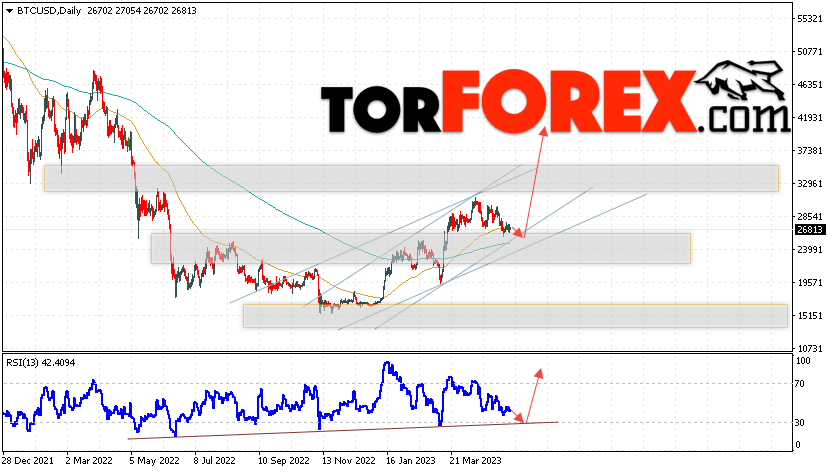This screenshot has height=472, width=833.
Task: Click the 50771 price axis label
Action: [x=810, y=52]
